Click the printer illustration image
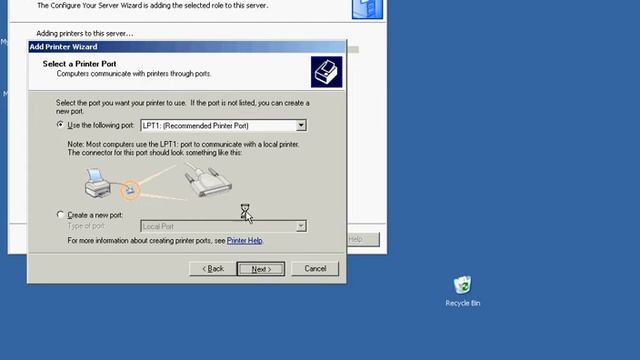Image resolution: width=640 pixels, height=360 pixels. click(98, 183)
